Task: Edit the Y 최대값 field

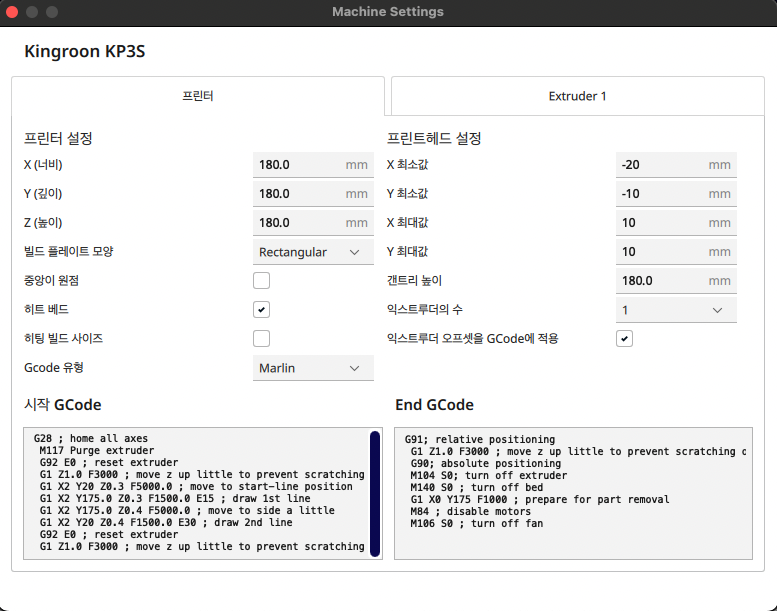Action: 676,252
